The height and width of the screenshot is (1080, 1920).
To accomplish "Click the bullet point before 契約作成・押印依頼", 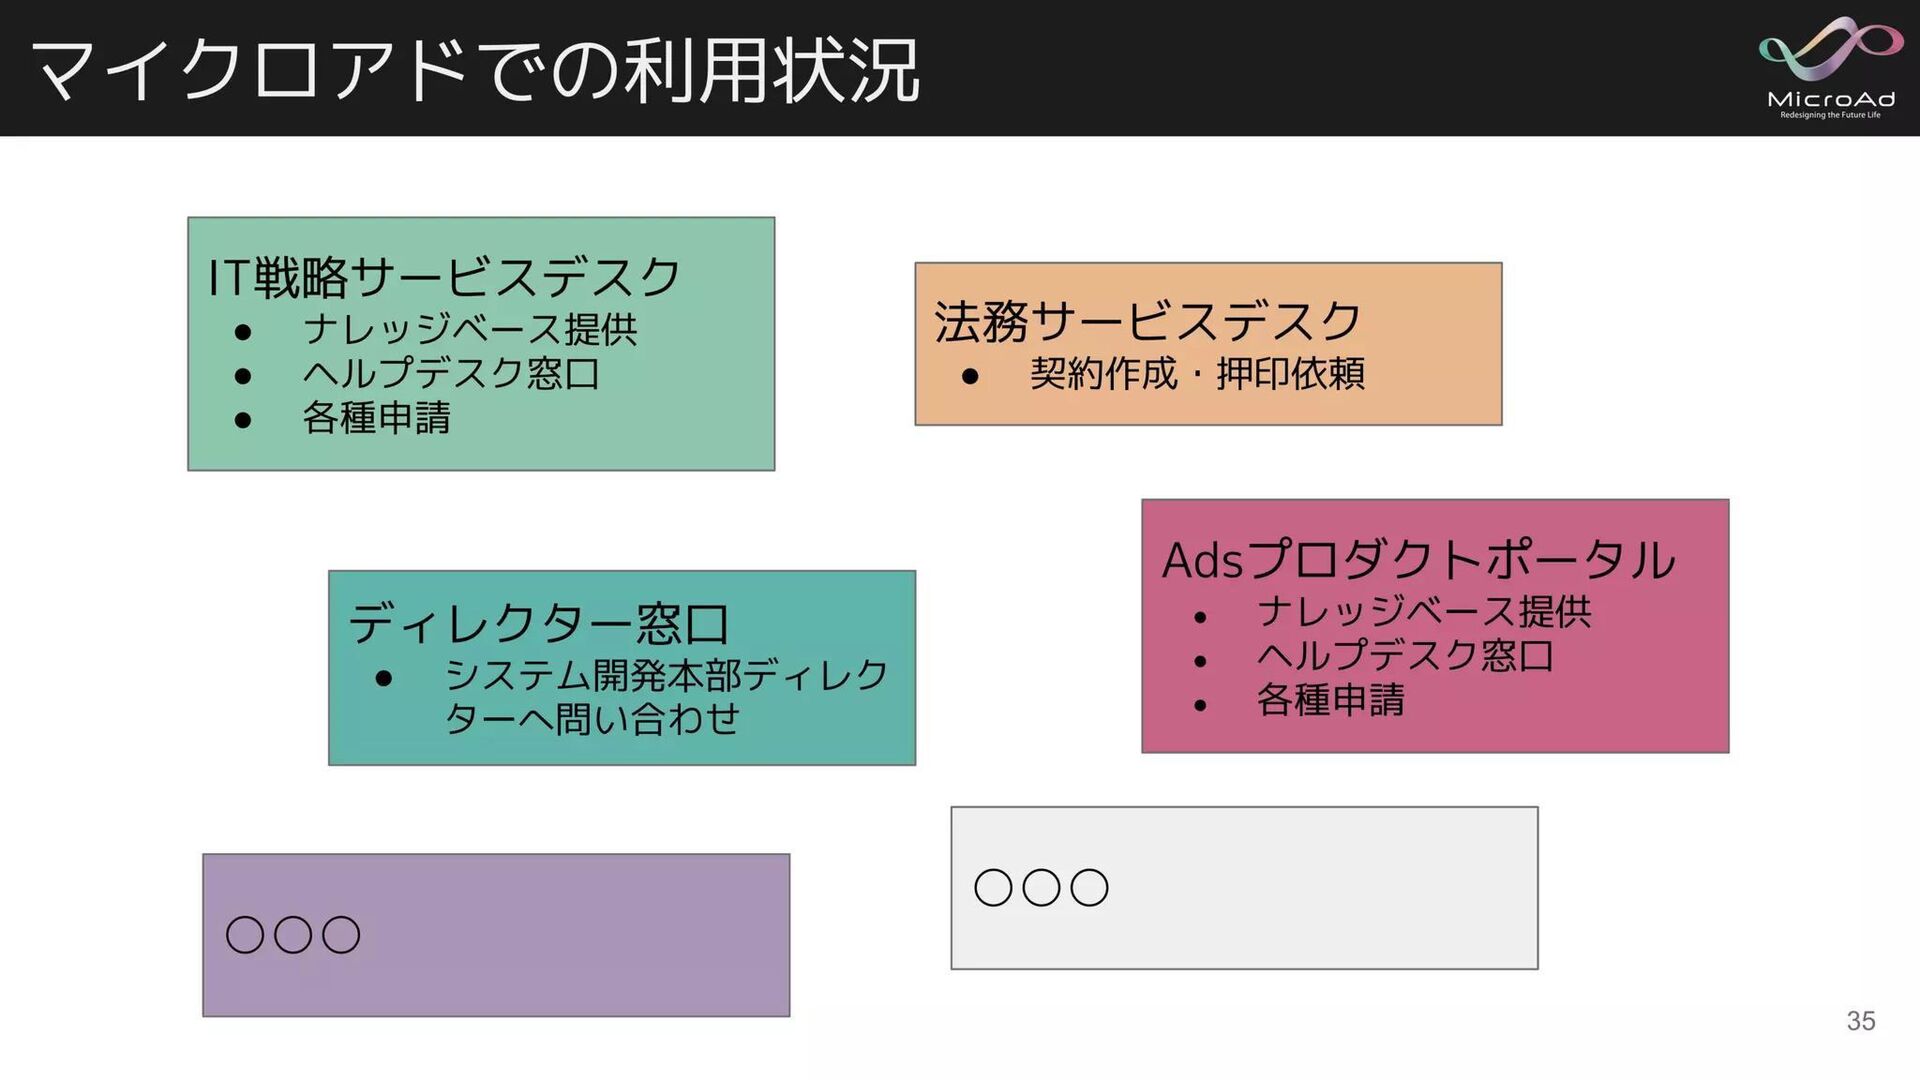I will pyautogui.click(x=969, y=376).
